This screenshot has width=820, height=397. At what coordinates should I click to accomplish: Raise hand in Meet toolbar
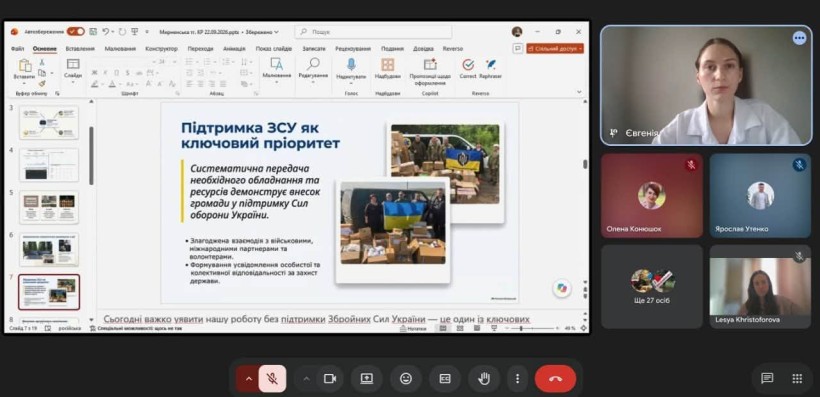pos(484,379)
